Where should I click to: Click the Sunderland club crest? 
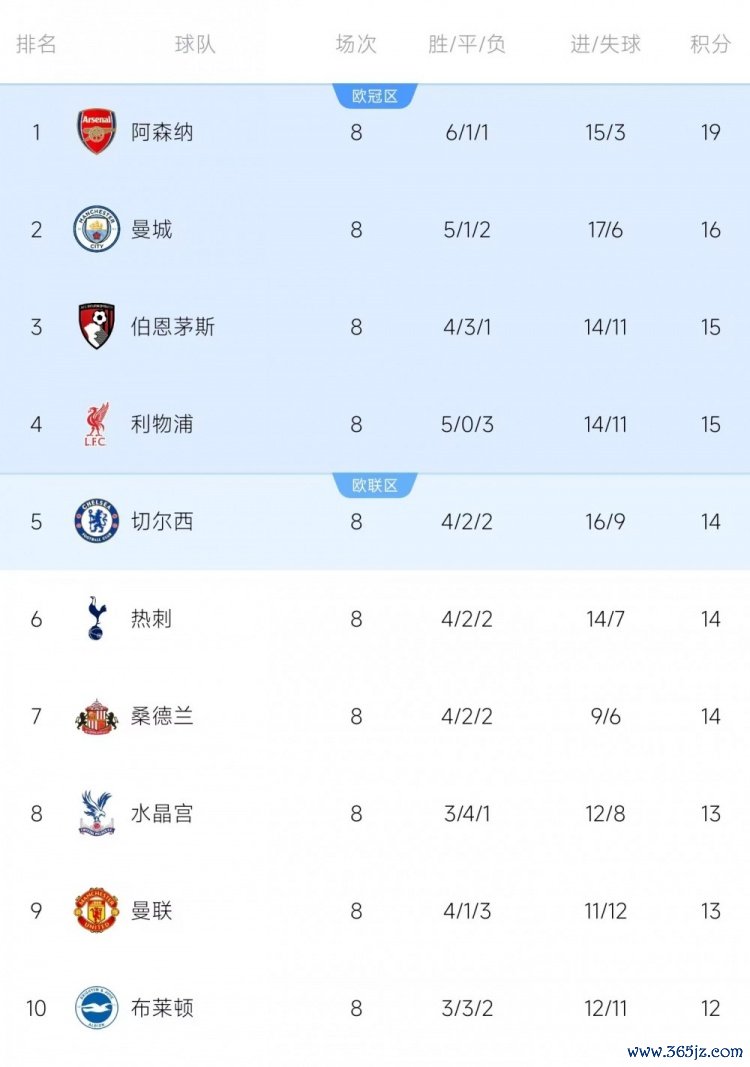click(x=97, y=716)
